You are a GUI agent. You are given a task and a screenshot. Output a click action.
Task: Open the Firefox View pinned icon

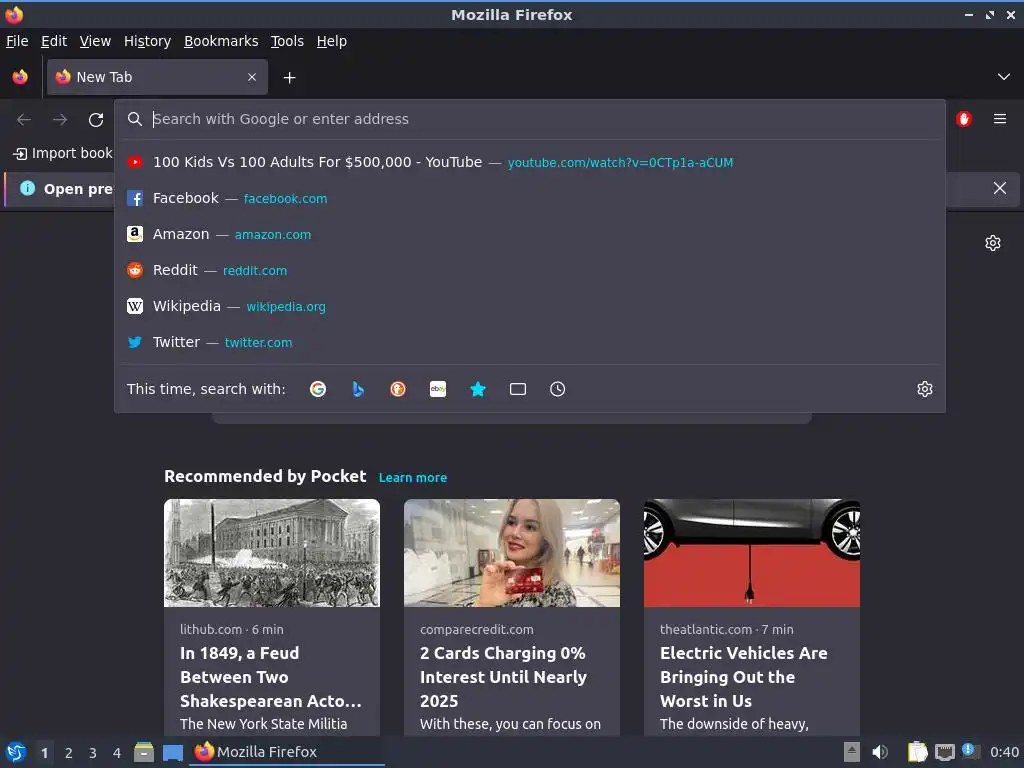(20, 77)
